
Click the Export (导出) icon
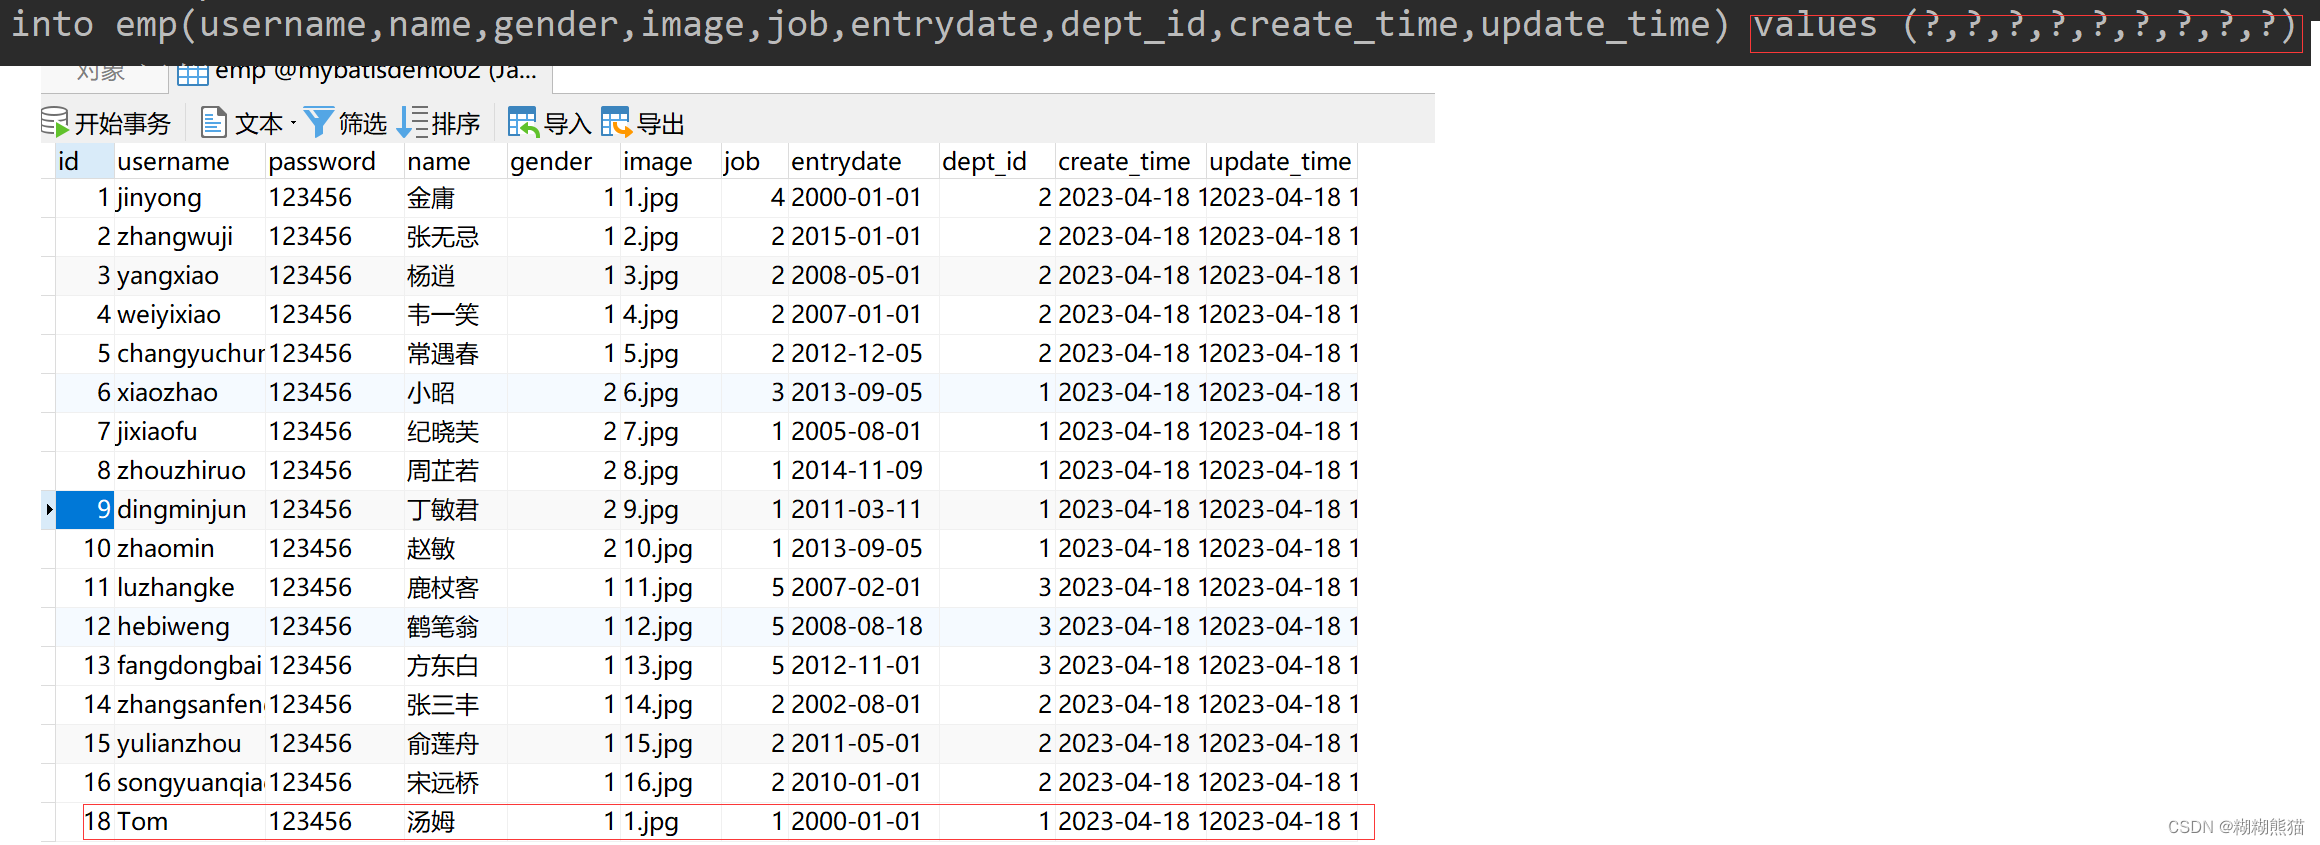tap(616, 123)
